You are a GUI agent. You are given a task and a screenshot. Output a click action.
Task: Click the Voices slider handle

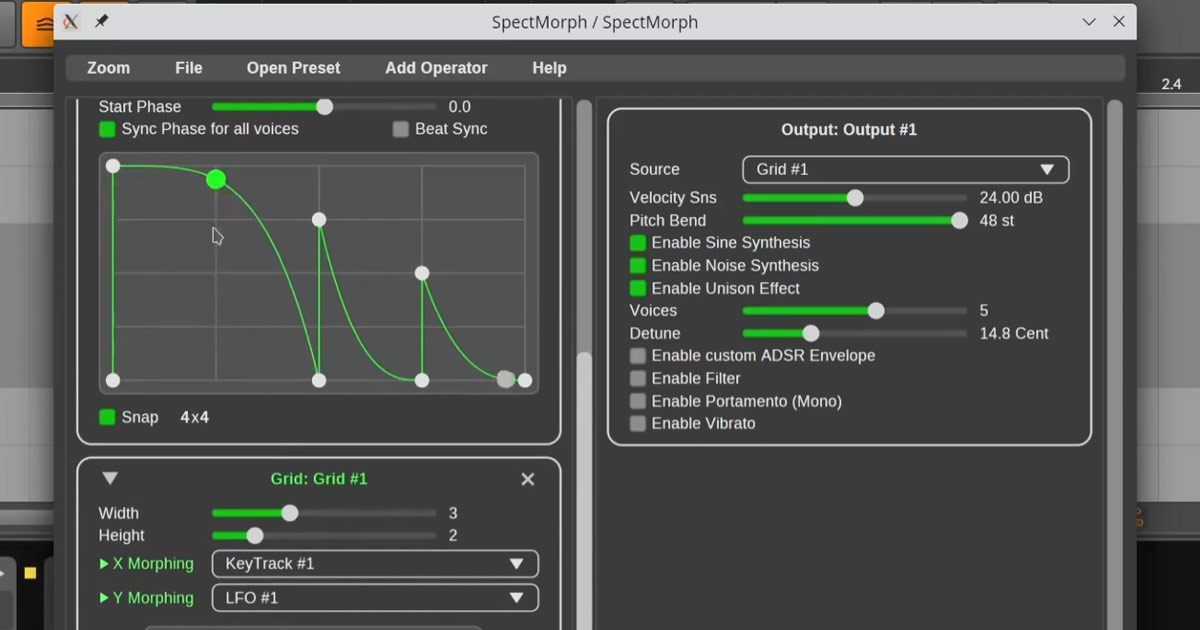pos(877,310)
